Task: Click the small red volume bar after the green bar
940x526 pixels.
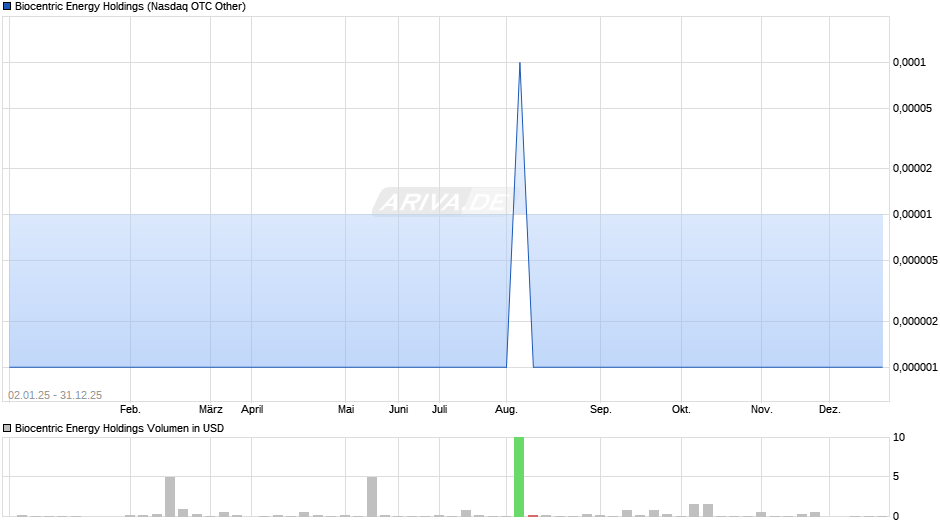Action: (x=533, y=515)
